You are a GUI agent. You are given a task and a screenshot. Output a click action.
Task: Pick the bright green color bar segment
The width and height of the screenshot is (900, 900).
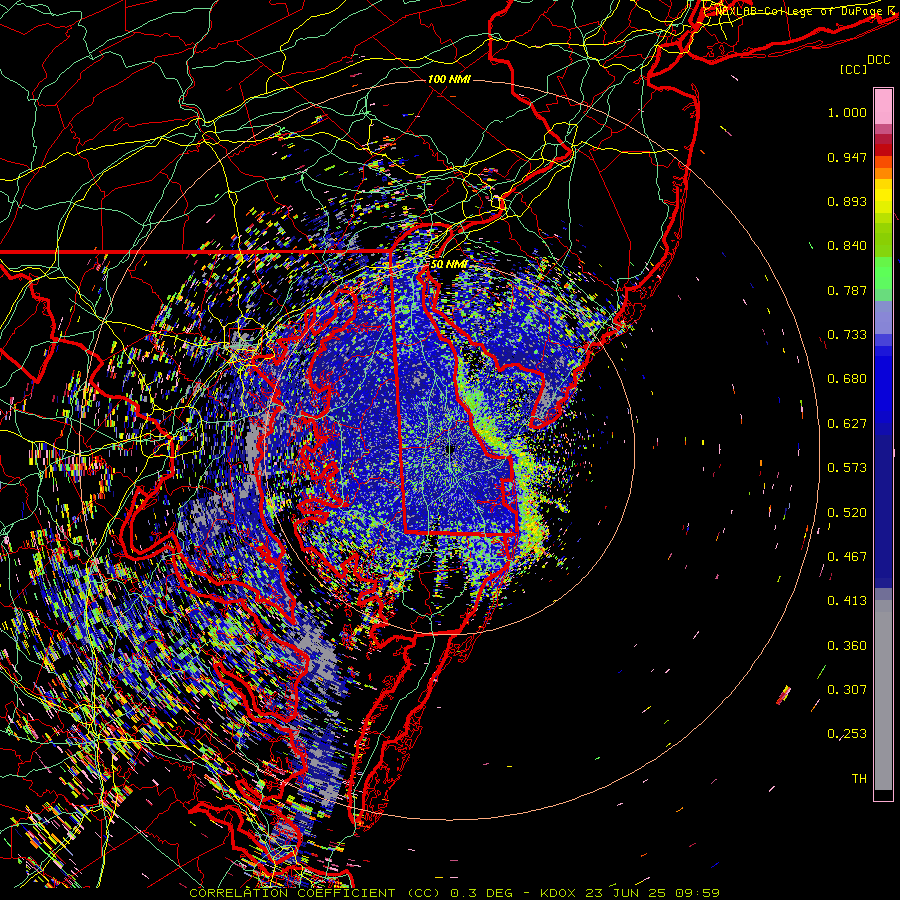point(883,272)
